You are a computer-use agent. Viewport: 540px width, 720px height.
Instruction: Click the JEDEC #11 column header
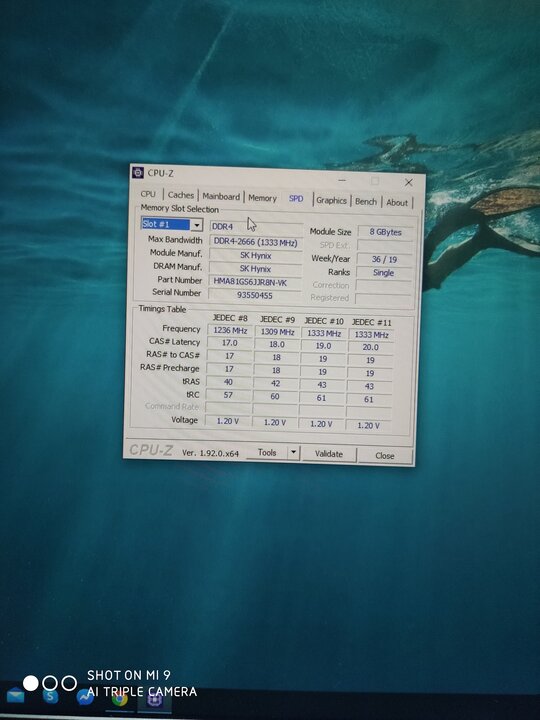pos(371,322)
